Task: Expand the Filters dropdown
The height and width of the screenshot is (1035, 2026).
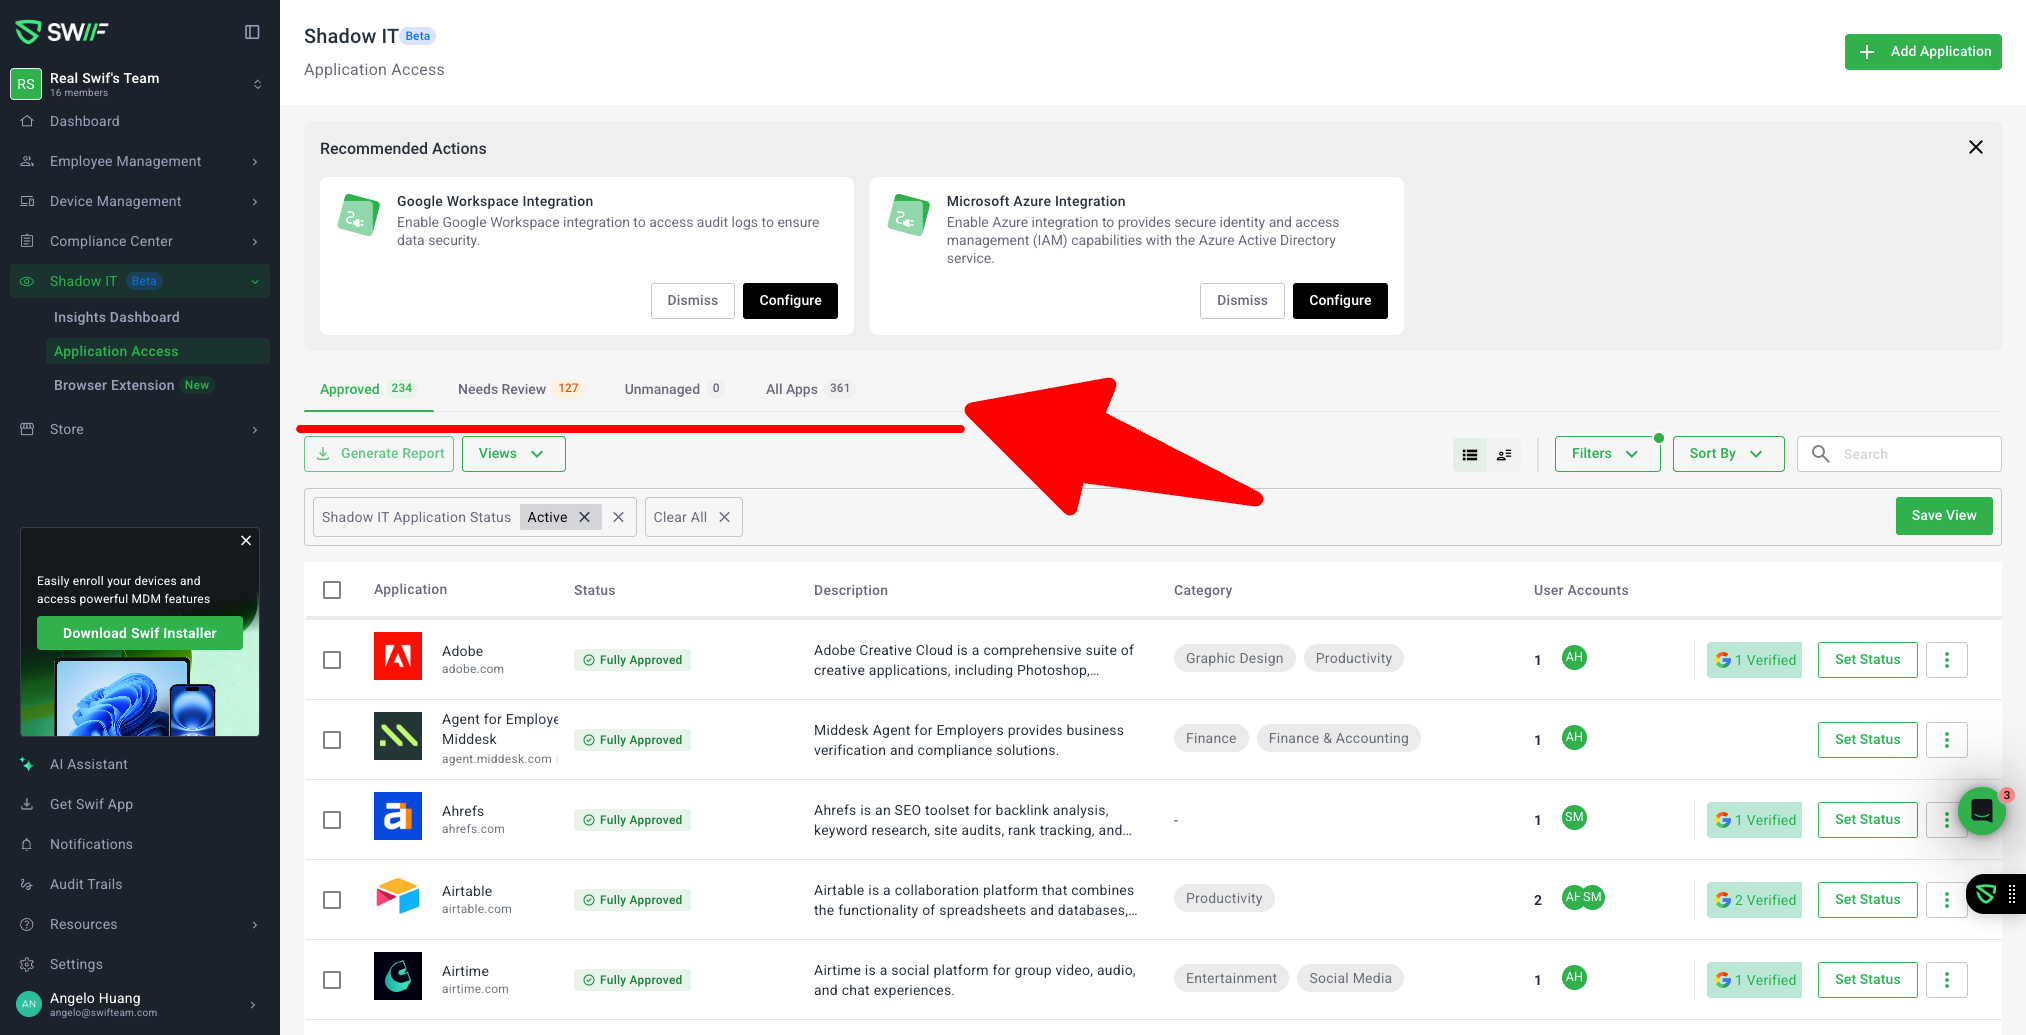Action: pyautogui.click(x=1606, y=454)
